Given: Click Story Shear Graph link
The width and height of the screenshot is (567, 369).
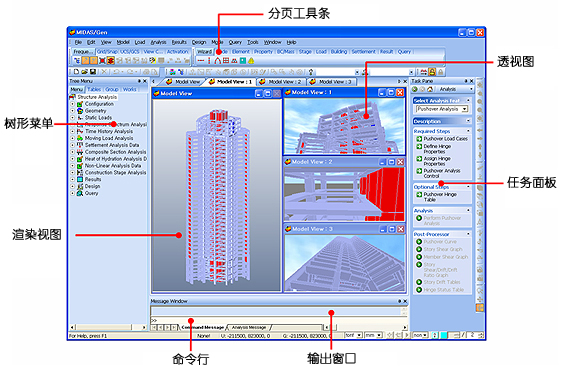Looking at the screenshot, I should (x=443, y=249).
